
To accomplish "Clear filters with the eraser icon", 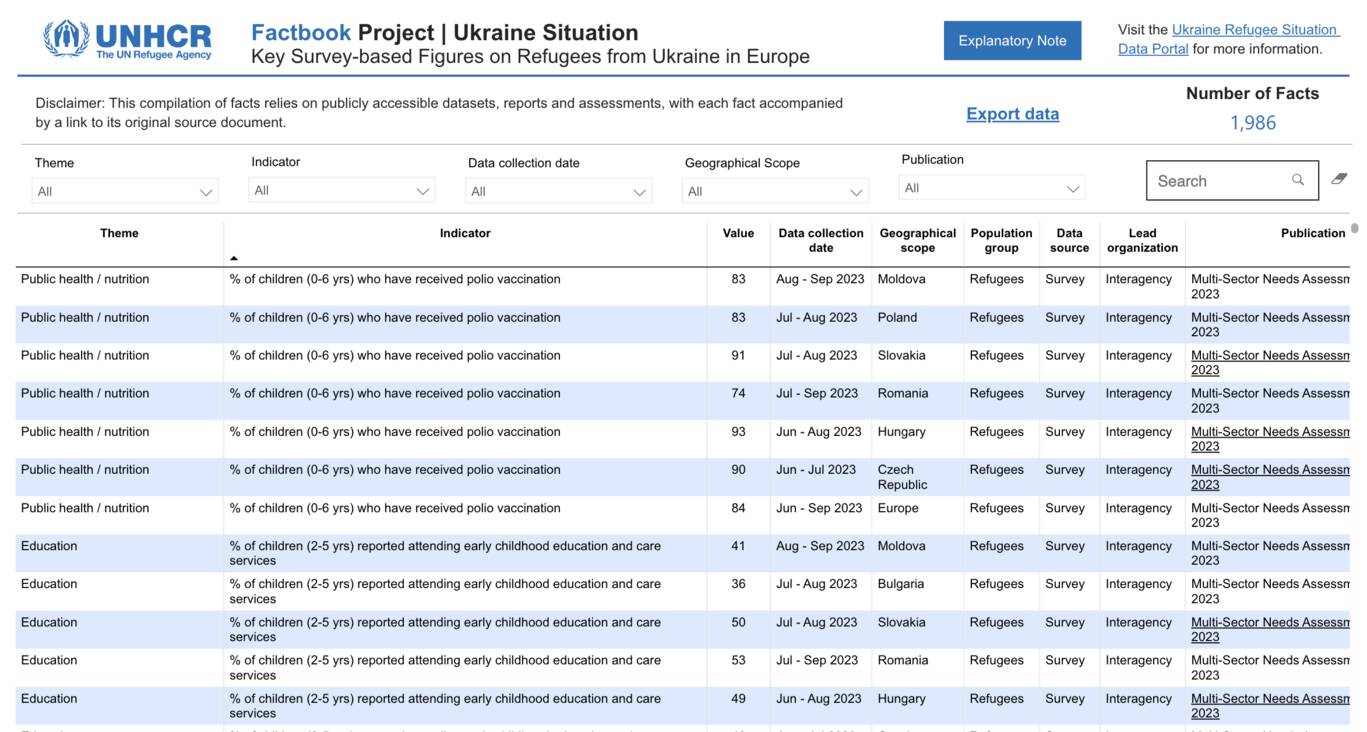I will pos(1339,179).
